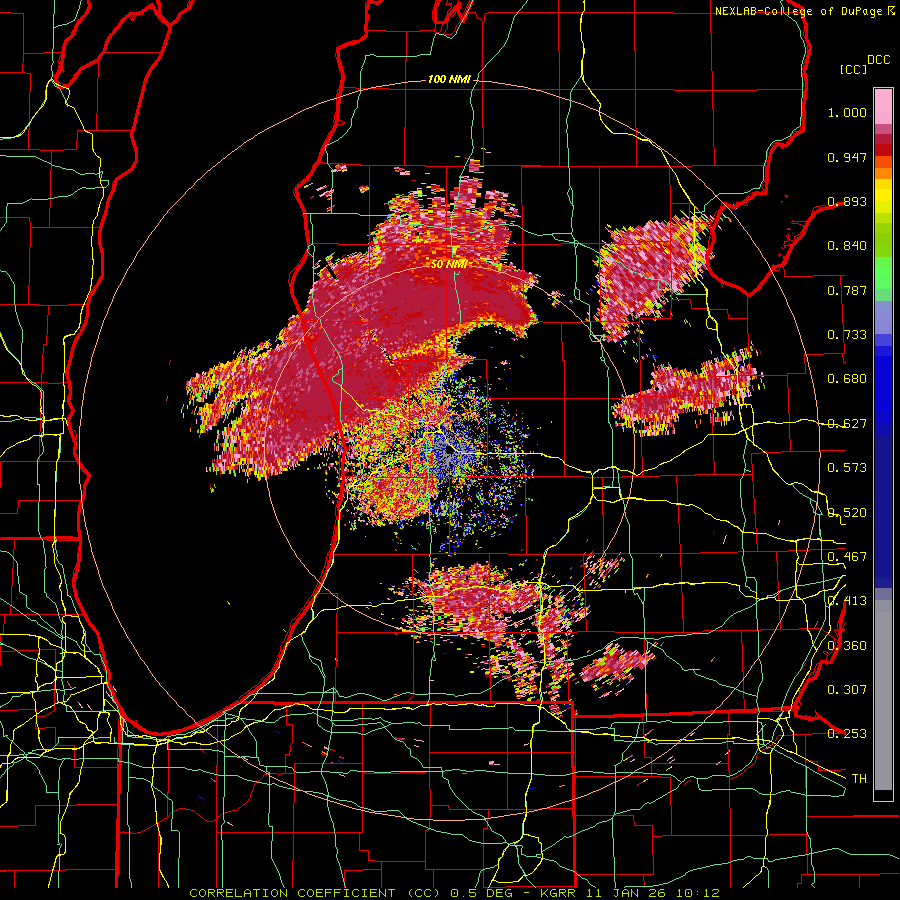Select the 0.947 scale value

847,157
